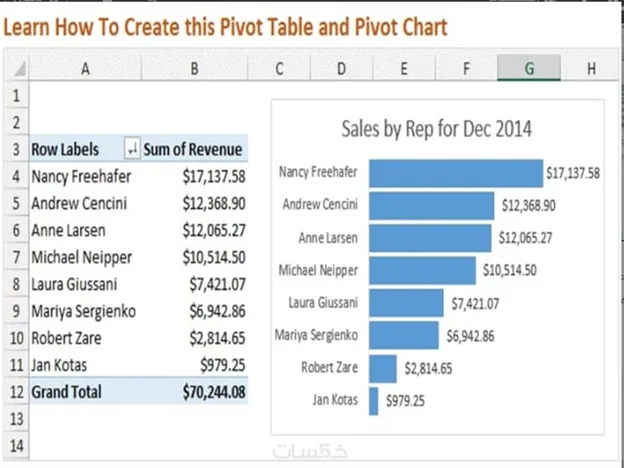Viewport: 624px width, 468px height.
Task: Click the $12,368.90 data label in chart
Action: (528, 206)
